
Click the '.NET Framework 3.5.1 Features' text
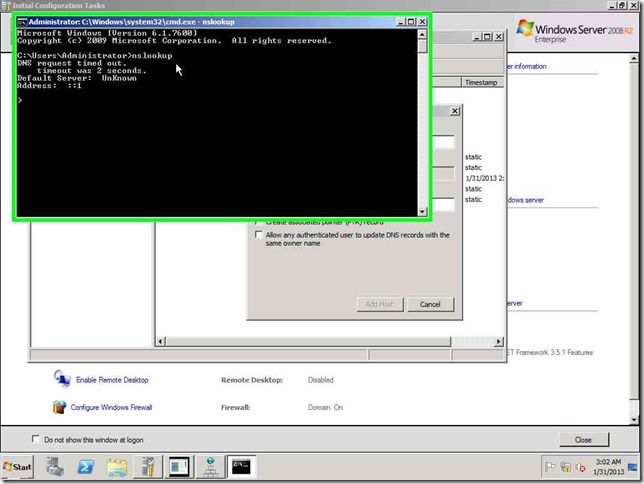[x=550, y=353]
